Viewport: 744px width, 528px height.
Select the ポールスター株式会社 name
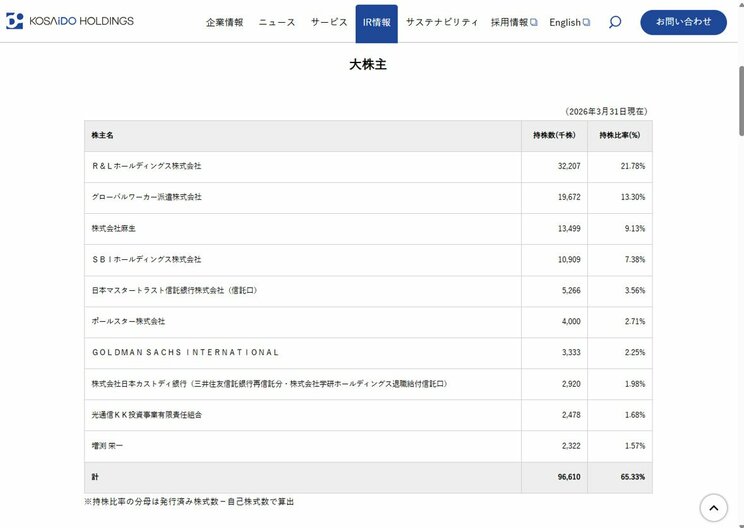tap(128, 321)
